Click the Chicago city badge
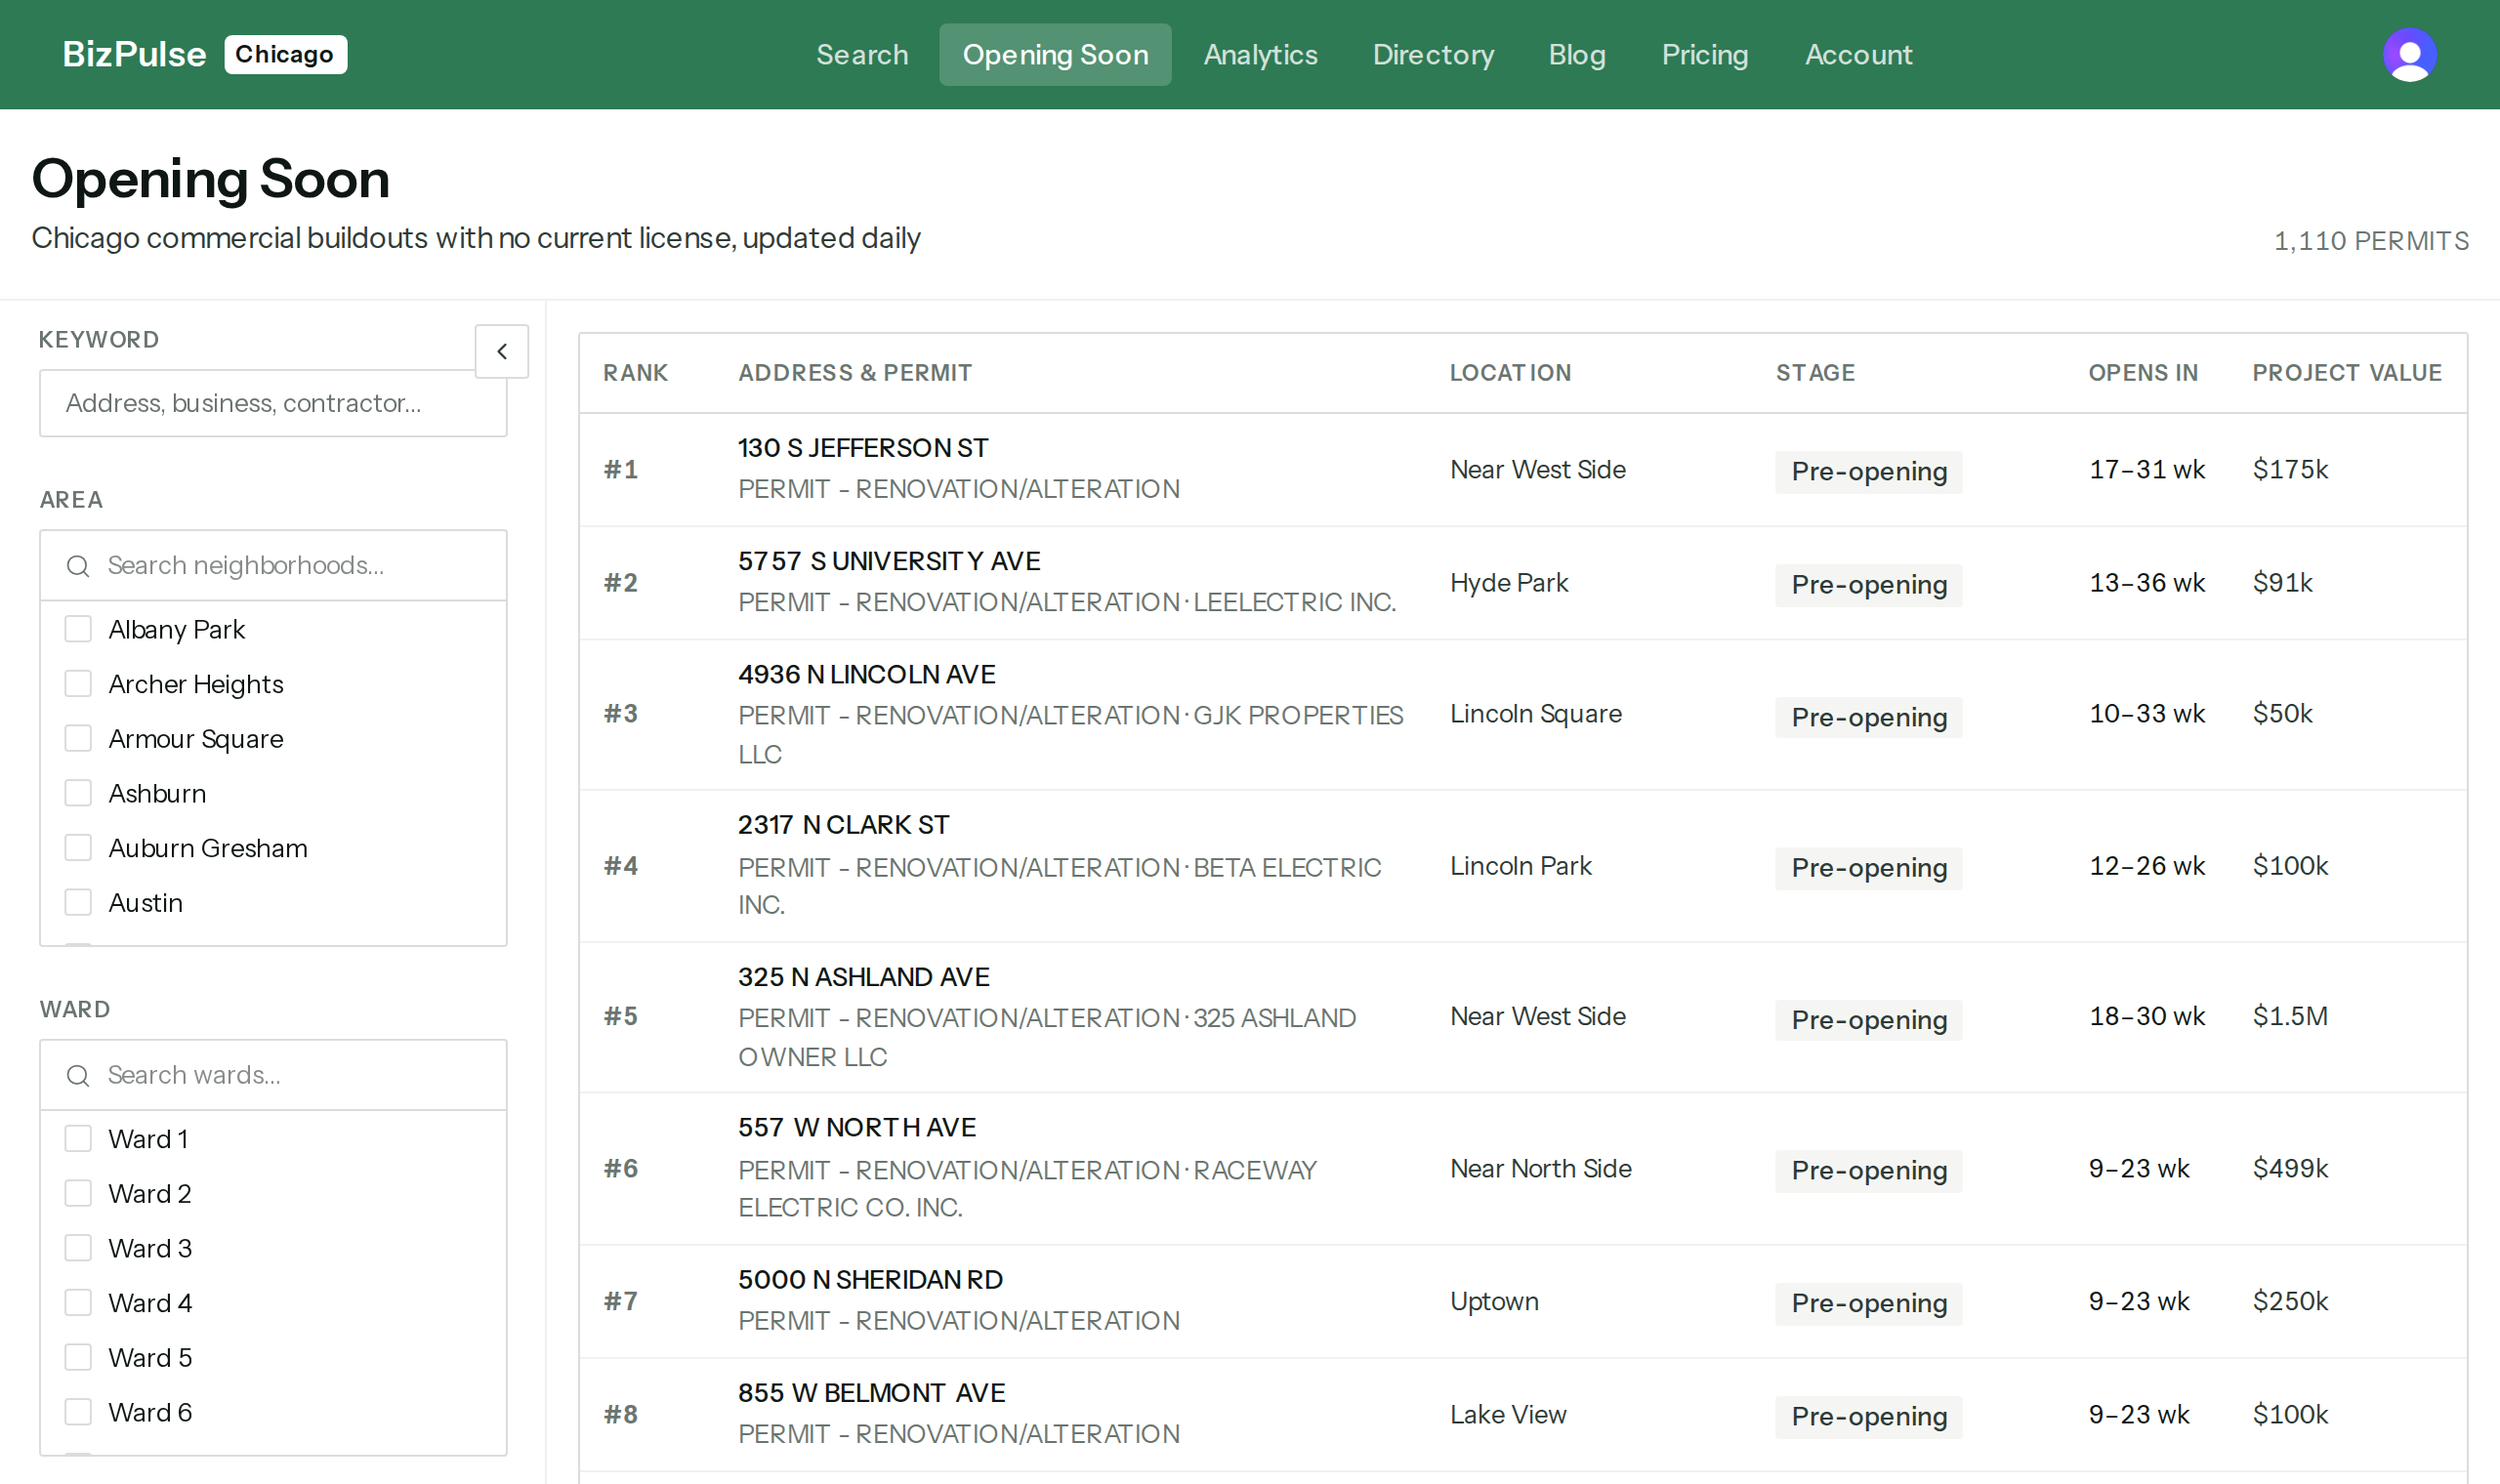2500x1484 pixels. click(x=286, y=54)
